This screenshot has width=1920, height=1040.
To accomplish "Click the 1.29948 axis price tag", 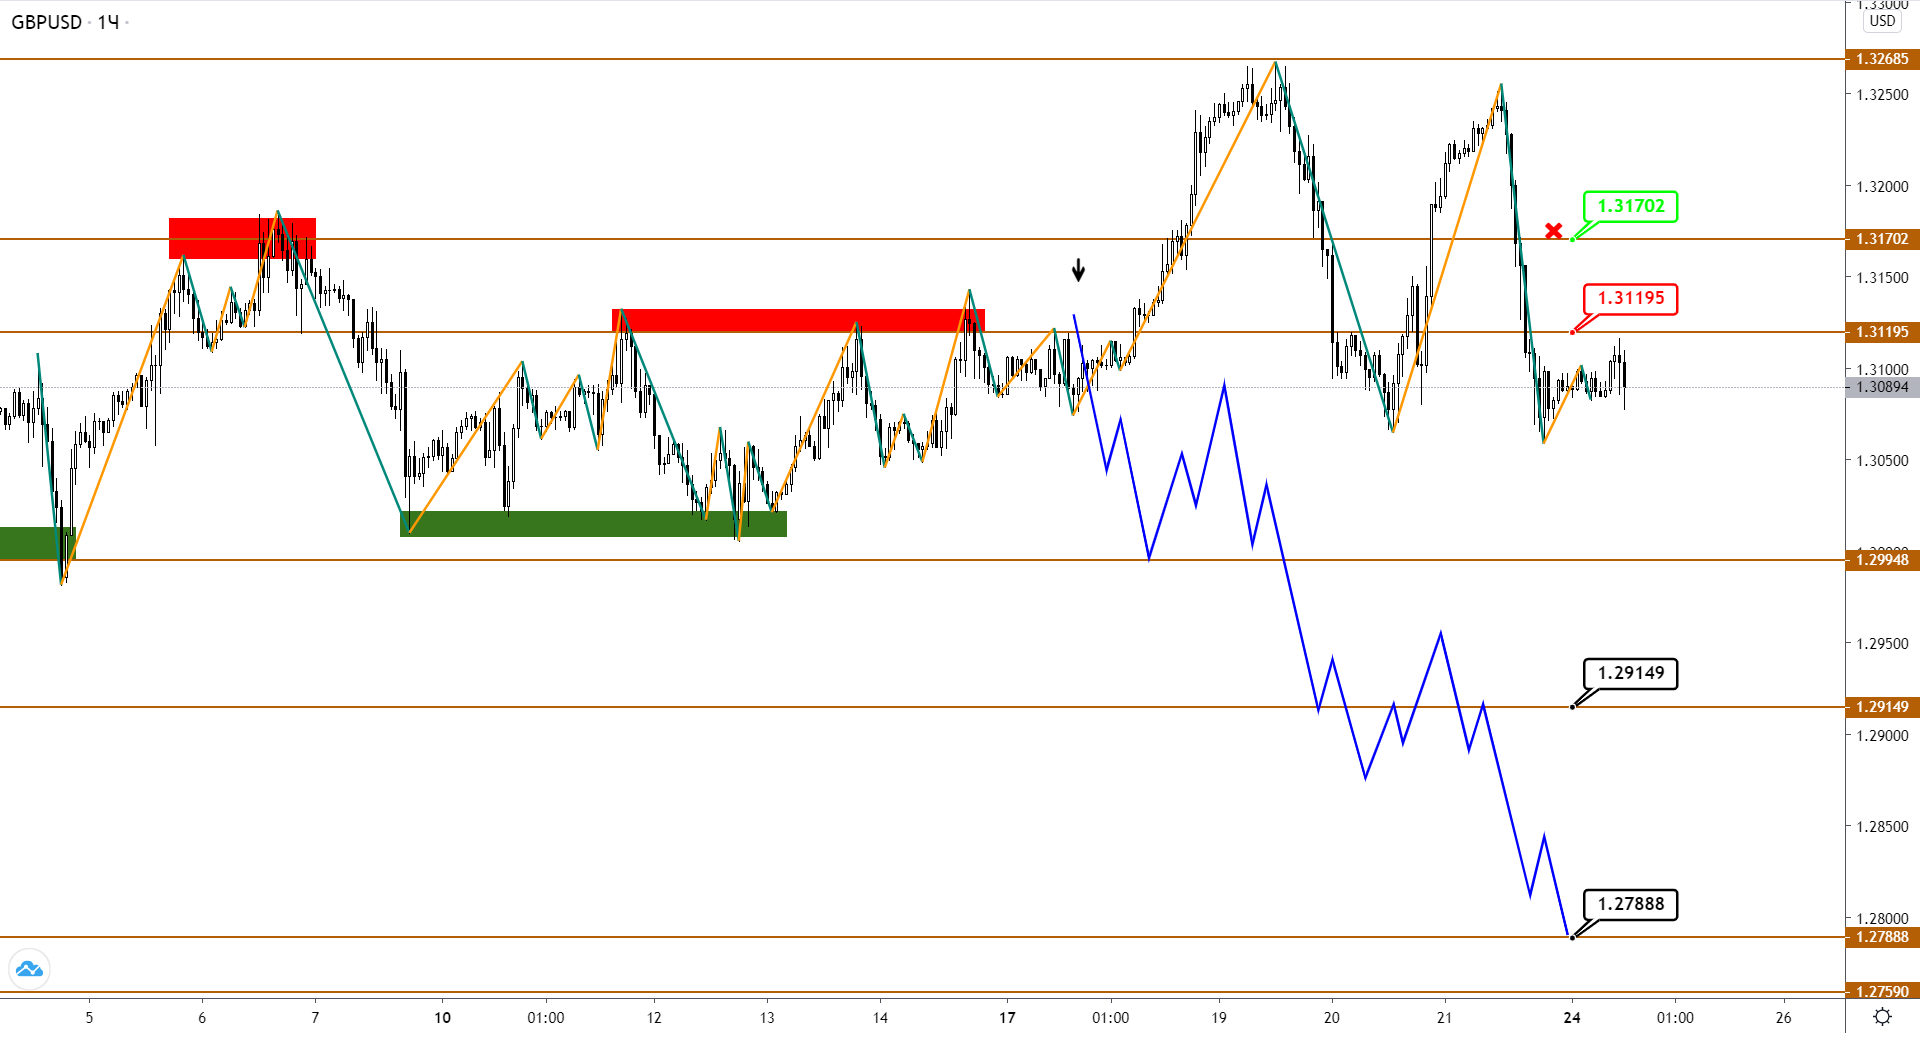I will [x=1882, y=560].
